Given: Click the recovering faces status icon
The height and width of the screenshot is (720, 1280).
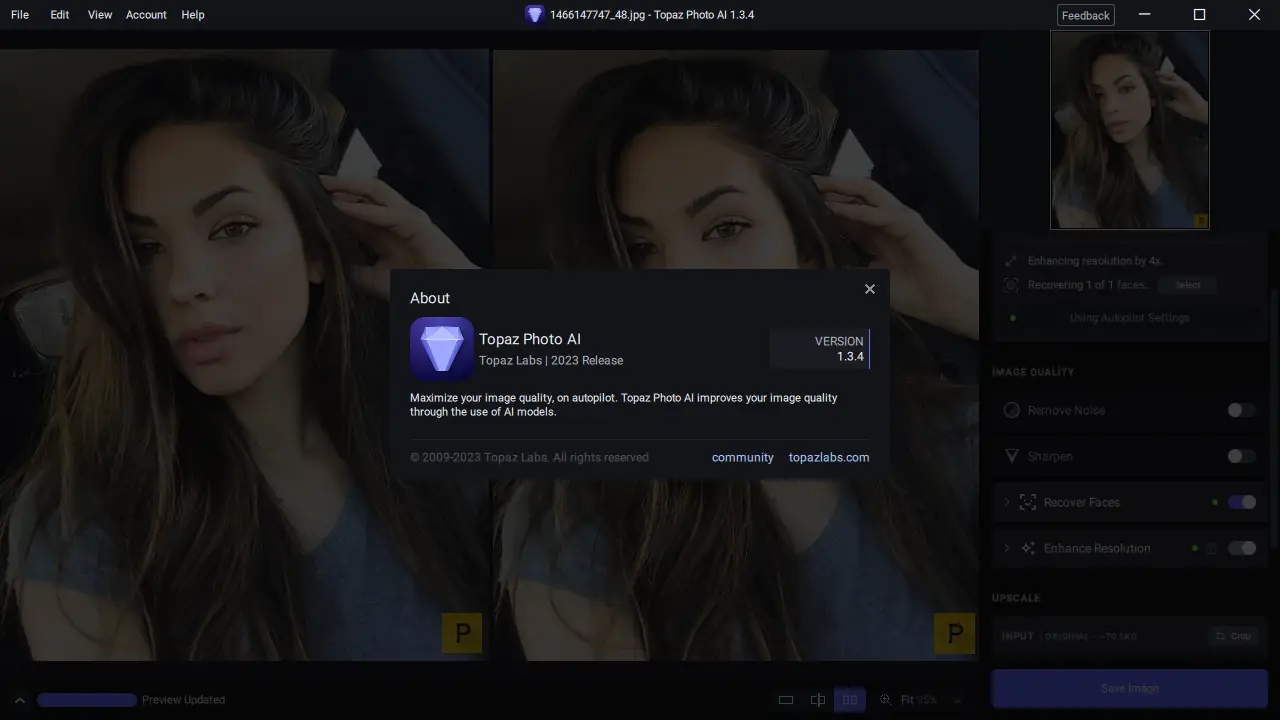Looking at the screenshot, I should (x=1011, y=285).
